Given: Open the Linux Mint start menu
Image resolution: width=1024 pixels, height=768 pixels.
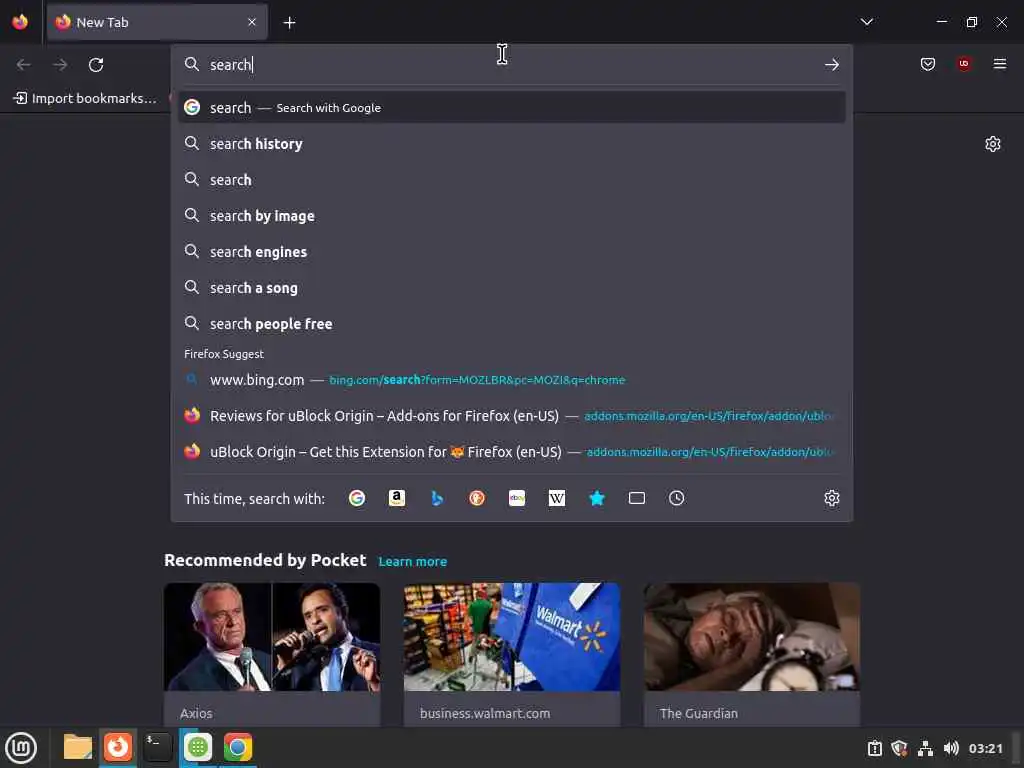Looking at the screenshot, I should coord(21,747).
